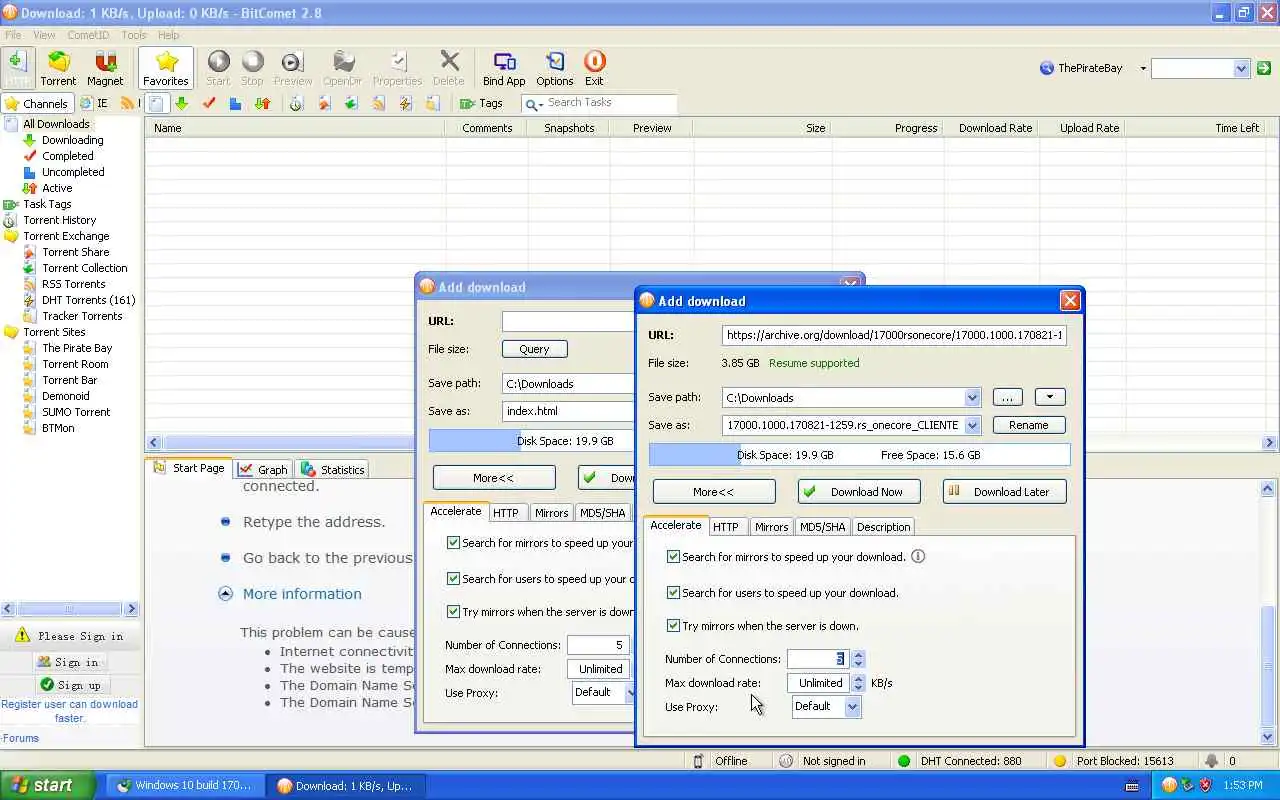
Task: Select DHT Torrents (161) in sidebar
Action: click(x=88, y=300)
